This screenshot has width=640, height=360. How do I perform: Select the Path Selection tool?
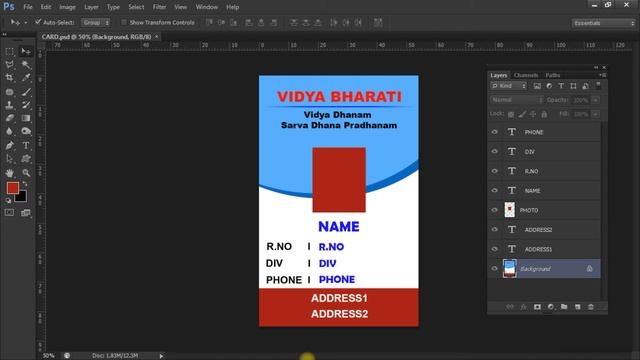pyautogui.click(x=9, y=159)
